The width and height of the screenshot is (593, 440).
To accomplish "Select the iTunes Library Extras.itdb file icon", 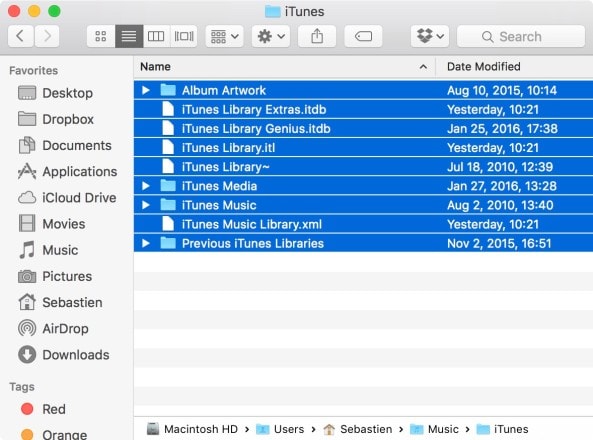I will (168, 109).
